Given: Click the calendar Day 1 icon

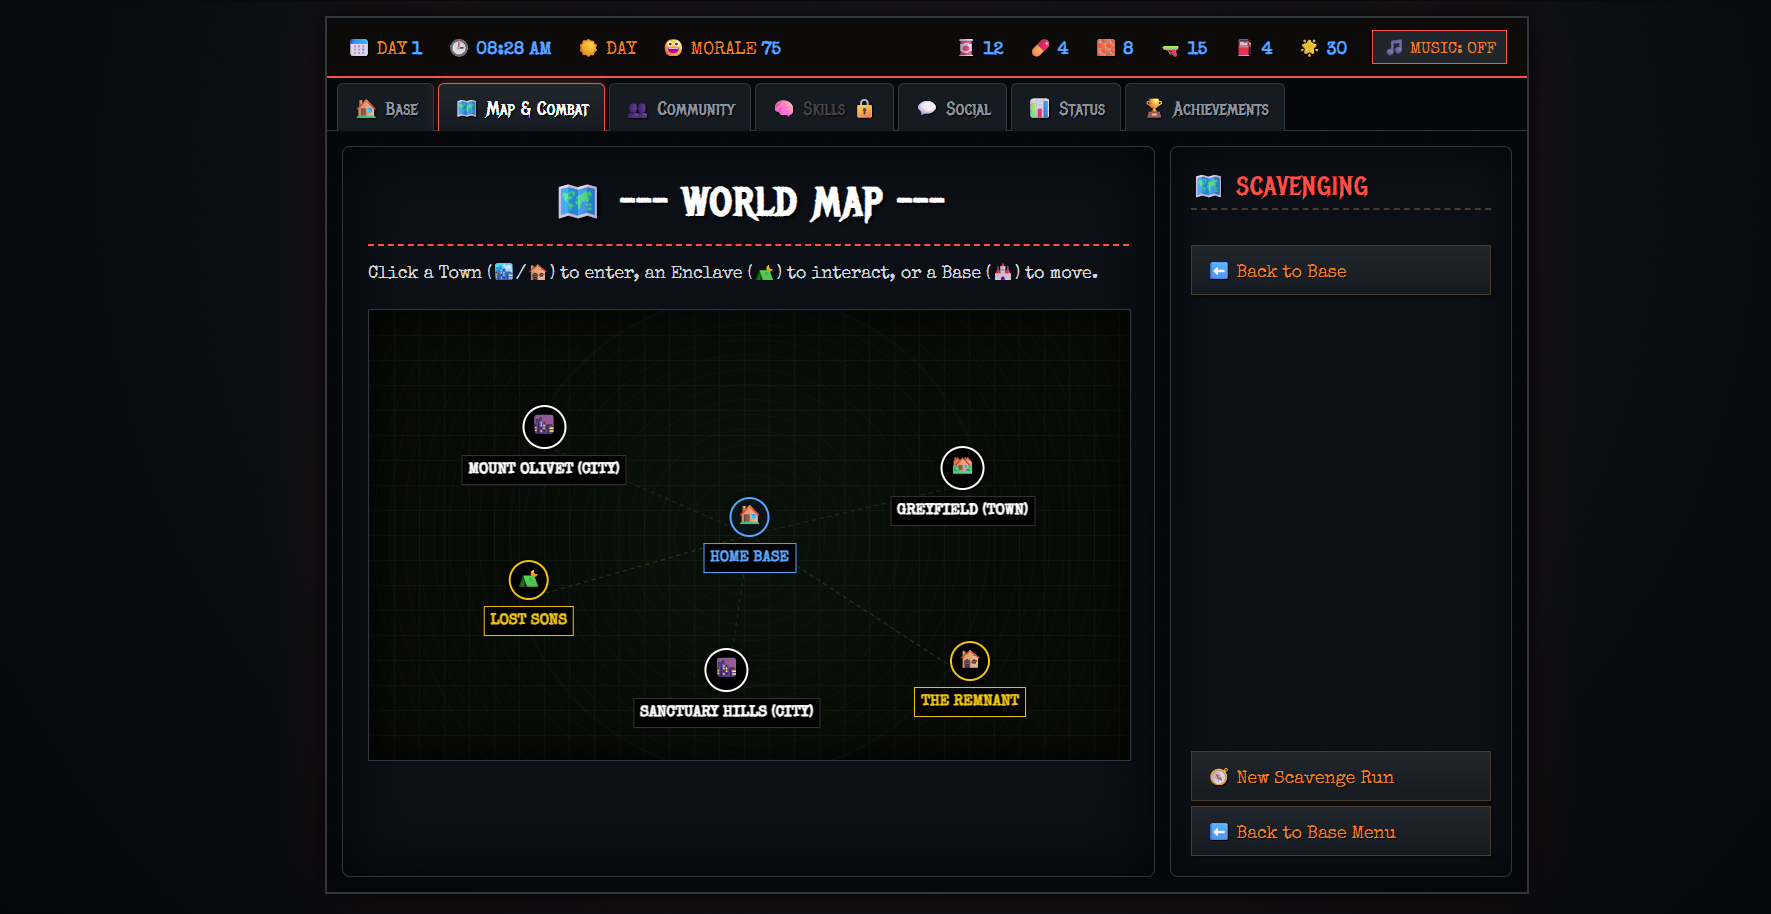Looking at the screenshot, I should pyautogui.click(x=359, y=48).
